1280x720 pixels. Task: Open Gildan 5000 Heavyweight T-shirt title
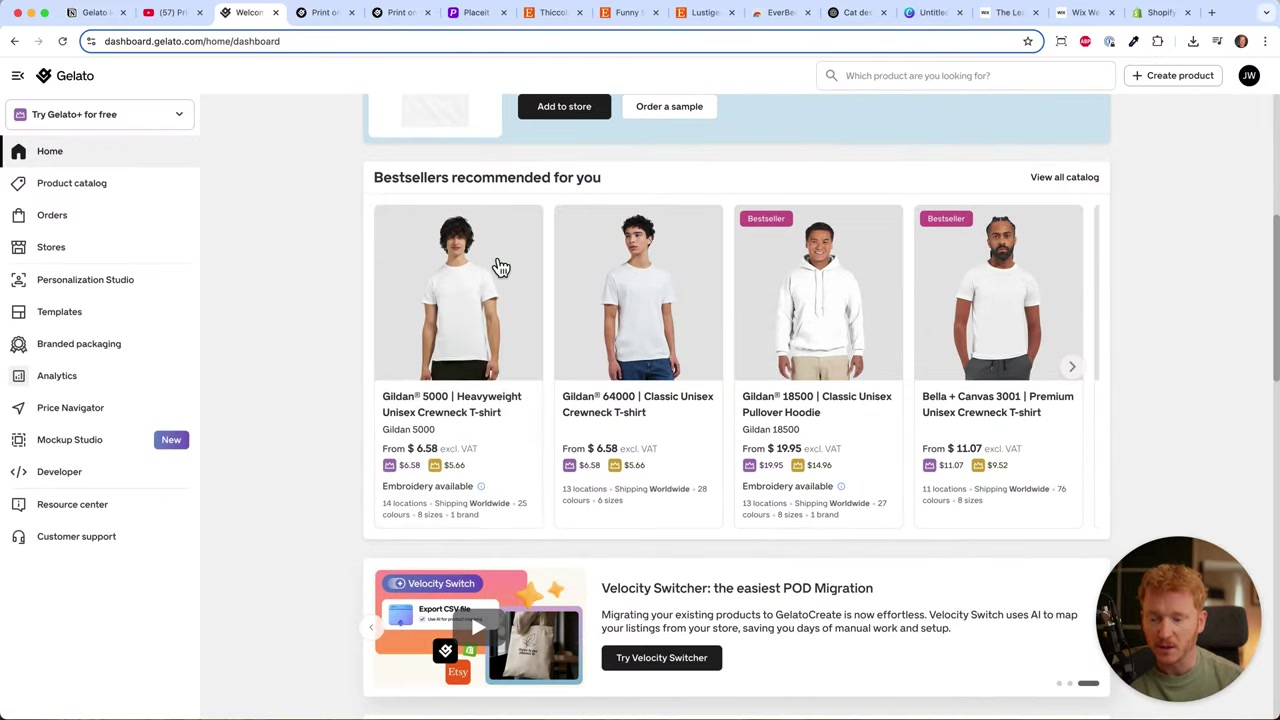[x=451, y=405]
